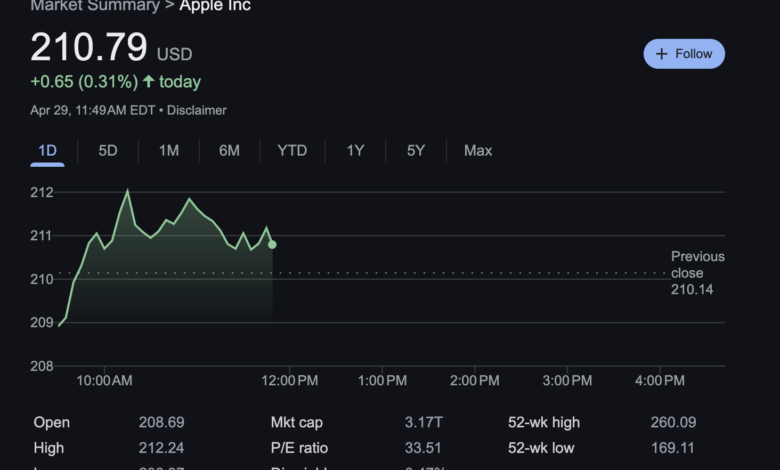Screen dimensions: 780x470
Task: Click the 52-wk high label
Action: click(544, 422)
